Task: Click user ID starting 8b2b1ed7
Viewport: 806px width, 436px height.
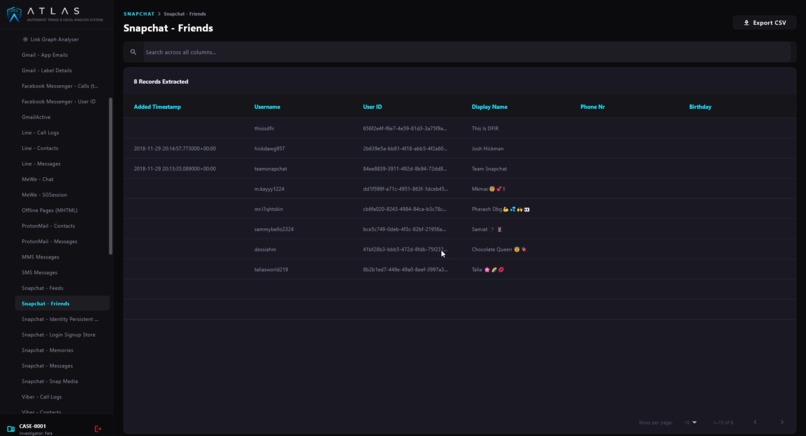Action: (405, 269)
